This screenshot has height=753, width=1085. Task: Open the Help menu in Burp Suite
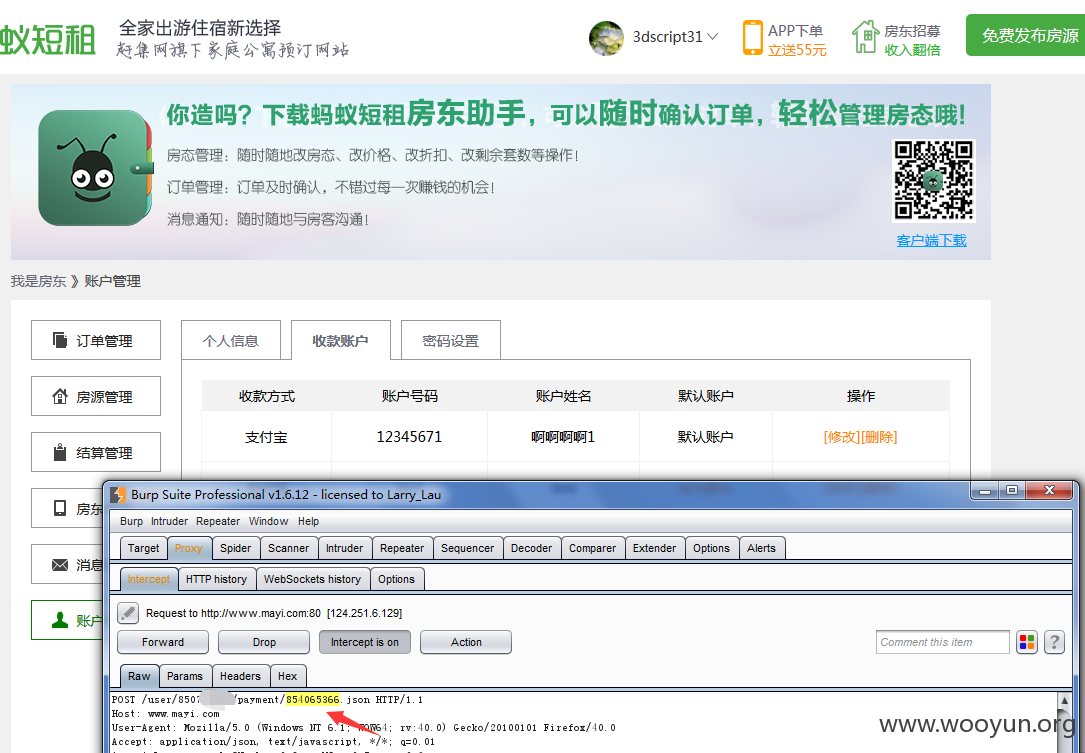coord(309,521)
